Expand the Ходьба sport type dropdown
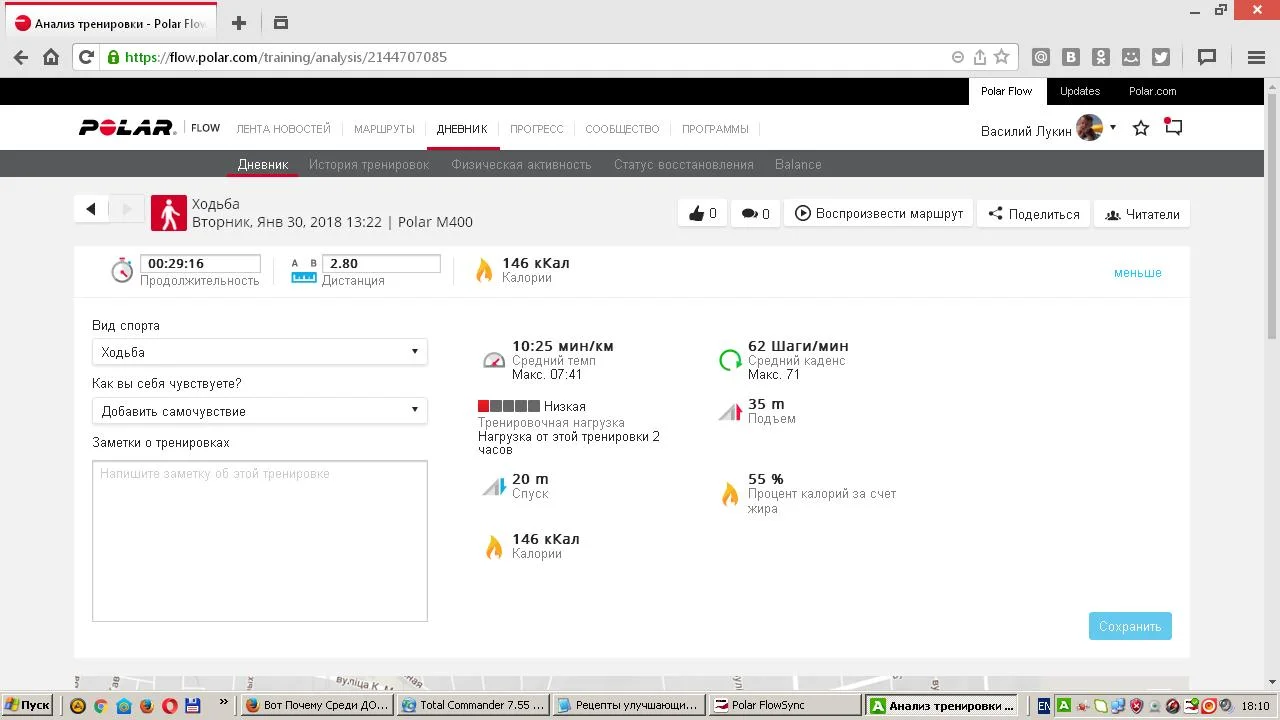 pyautogui.click(x=259, y=352)
